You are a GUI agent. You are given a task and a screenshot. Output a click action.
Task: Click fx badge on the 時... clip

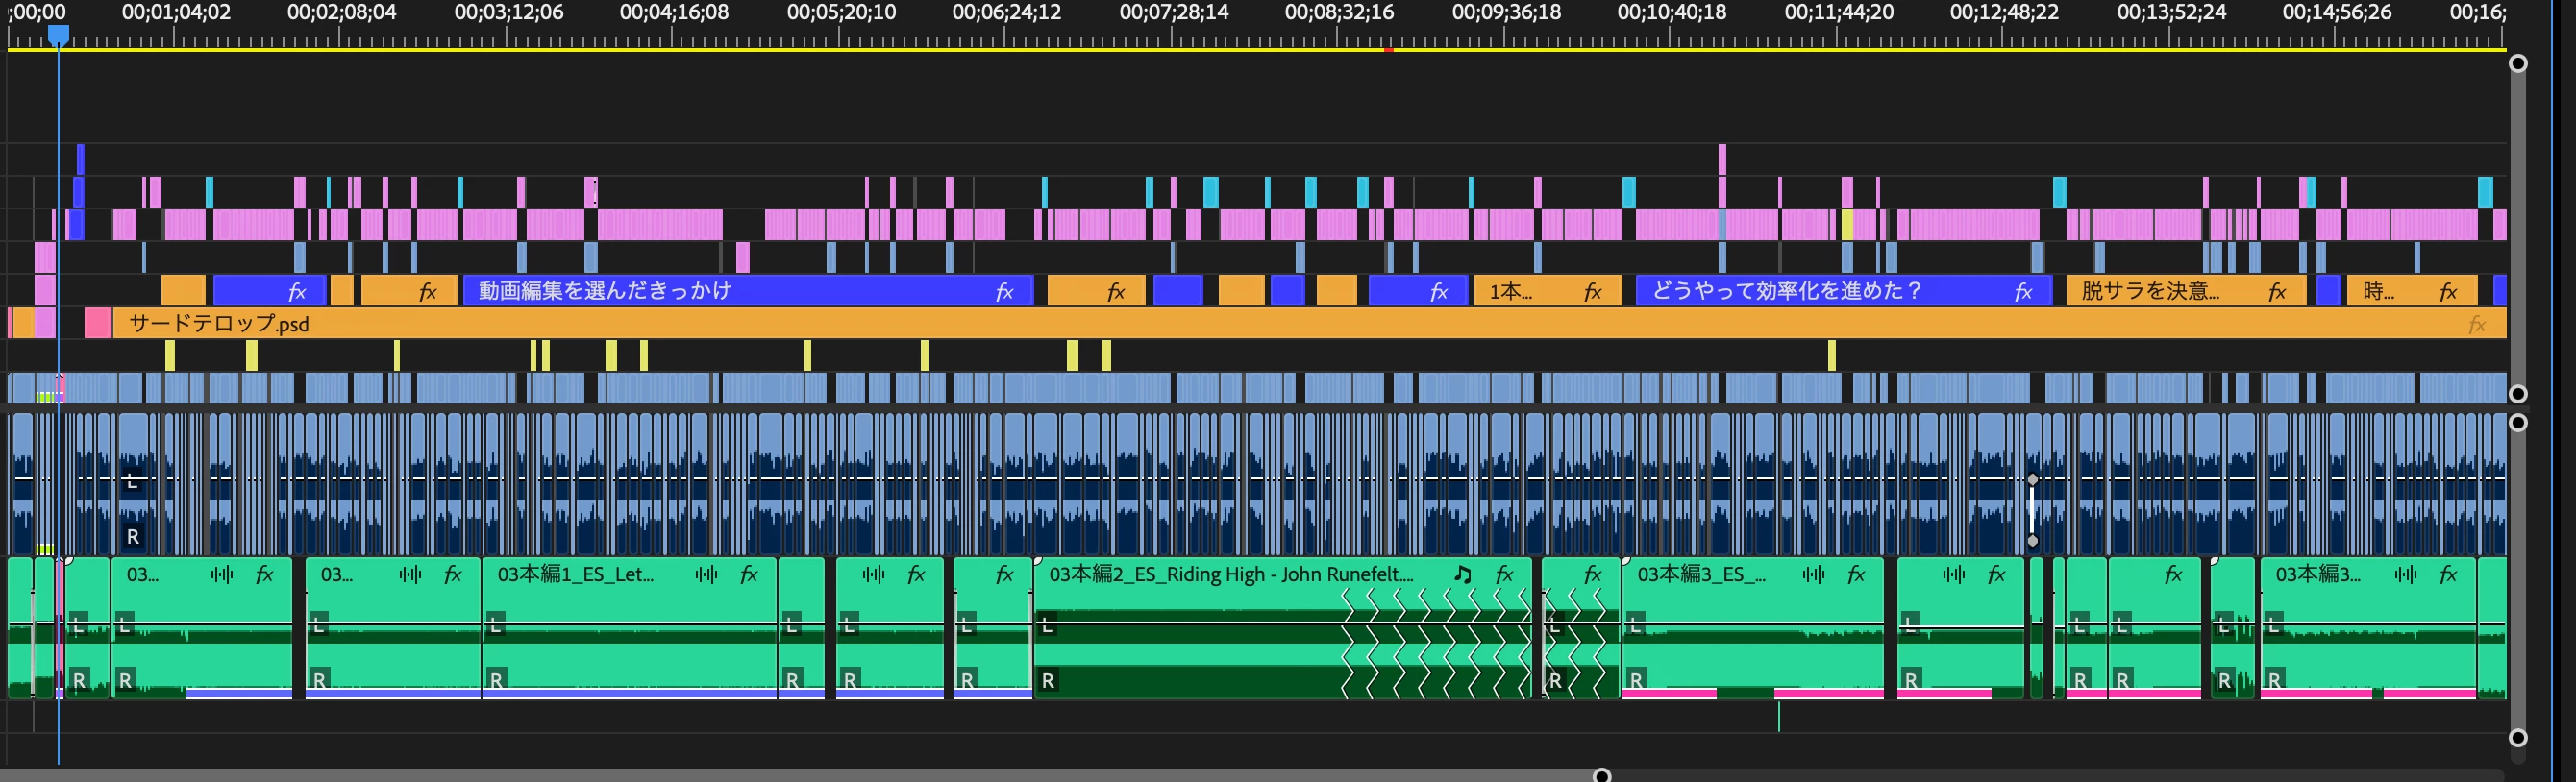pyautogui.click(x=2448, y=291)
